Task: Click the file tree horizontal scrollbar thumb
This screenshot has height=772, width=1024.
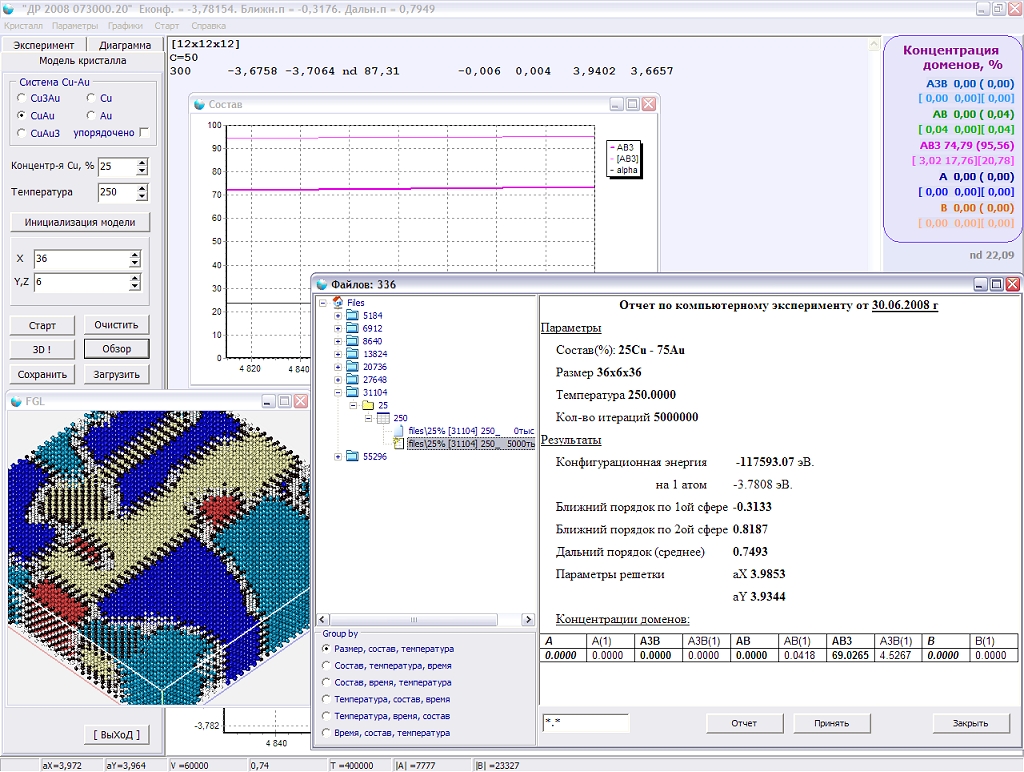Action: point(414,619)
